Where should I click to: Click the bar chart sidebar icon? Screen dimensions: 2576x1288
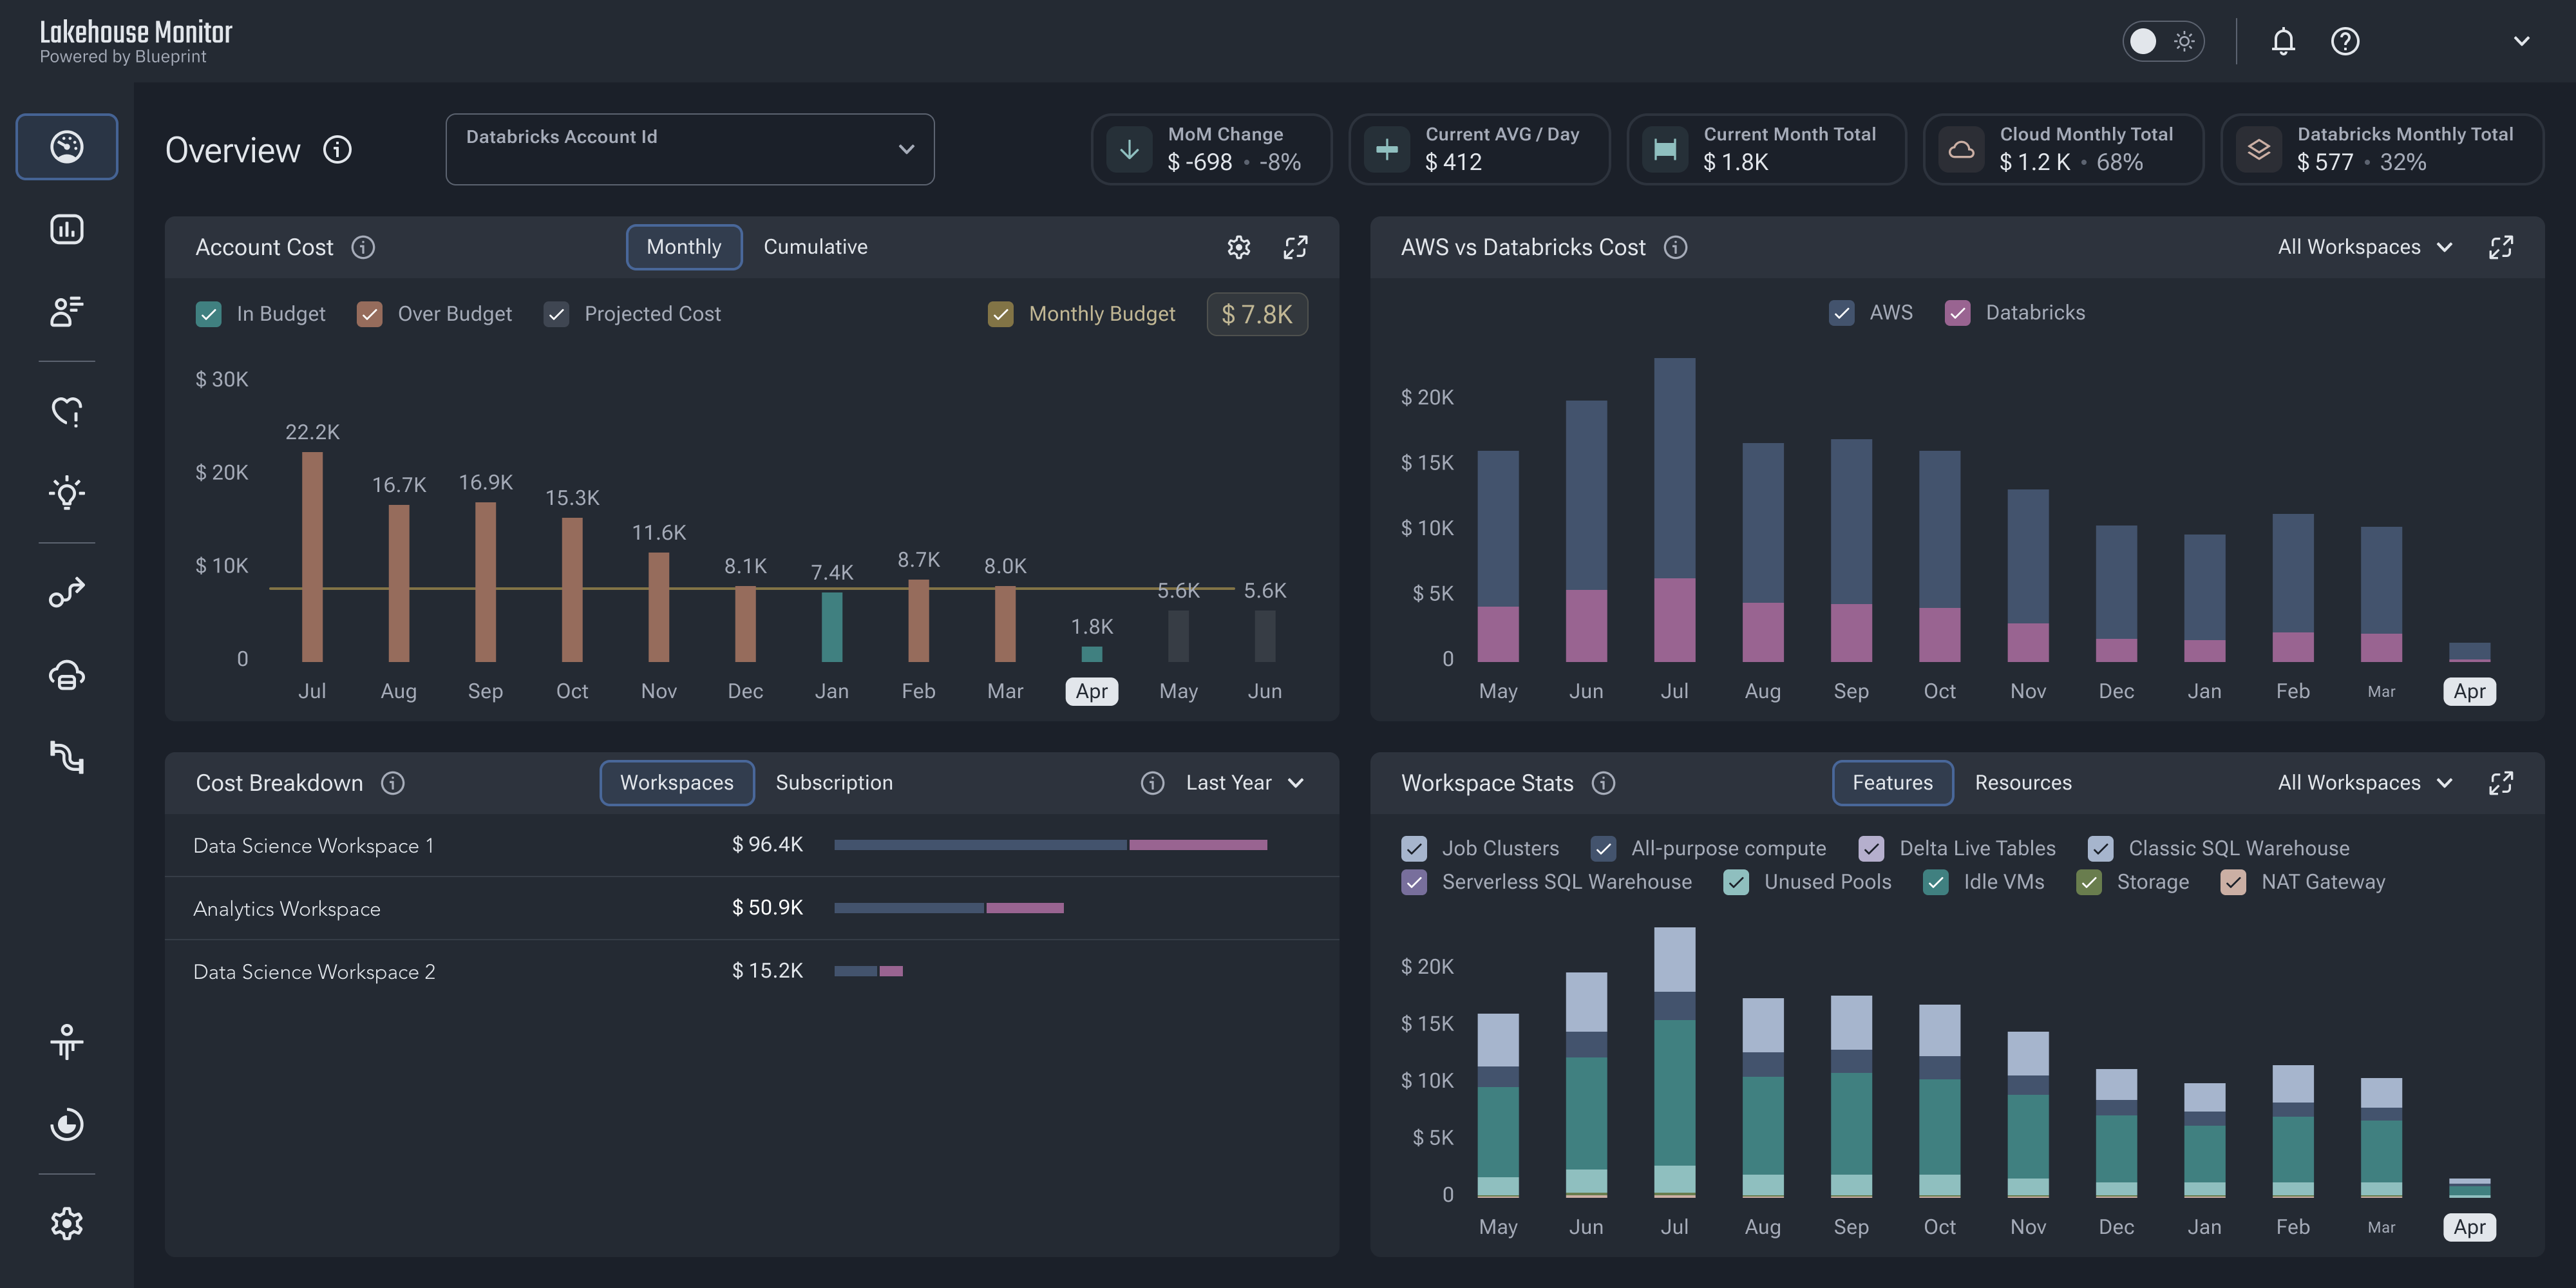pyautogui.click(x=66, y=229)
